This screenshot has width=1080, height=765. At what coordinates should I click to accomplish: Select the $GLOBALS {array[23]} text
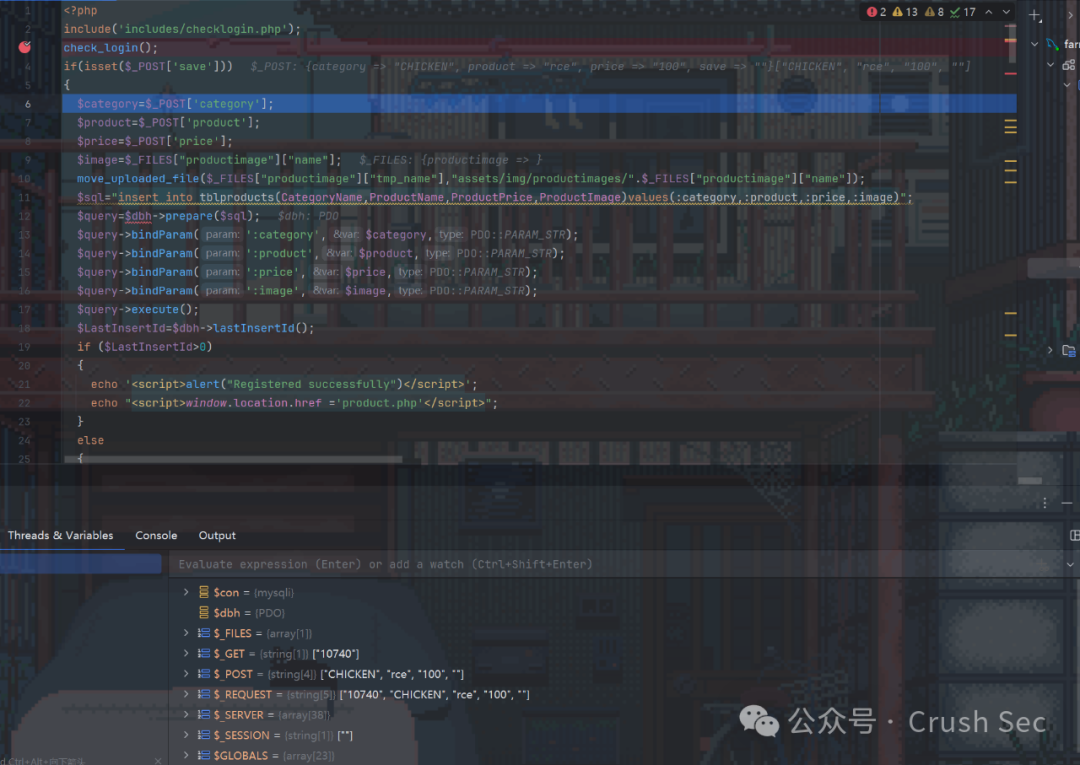(x=308, y=755)
